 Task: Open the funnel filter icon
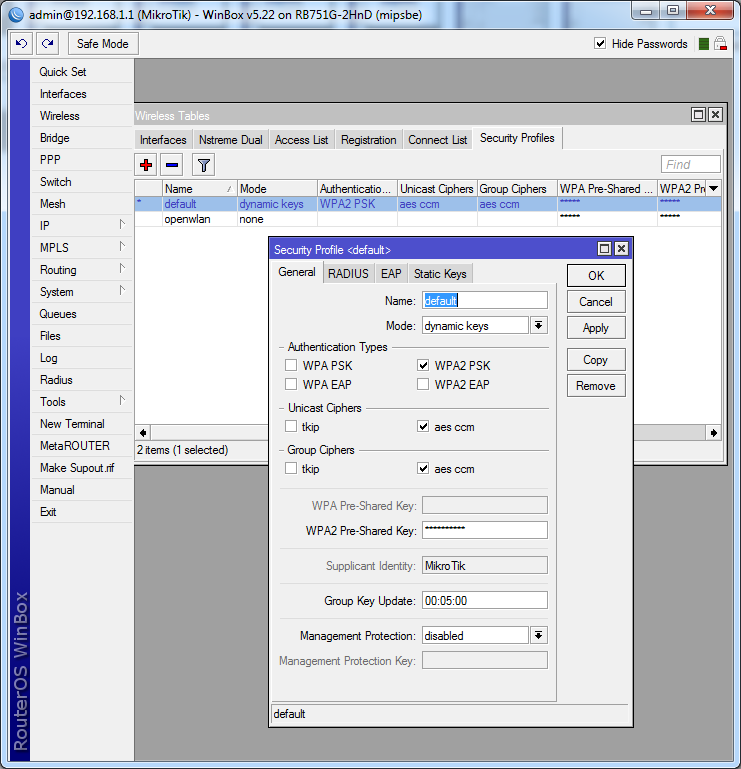click(204, 165)
